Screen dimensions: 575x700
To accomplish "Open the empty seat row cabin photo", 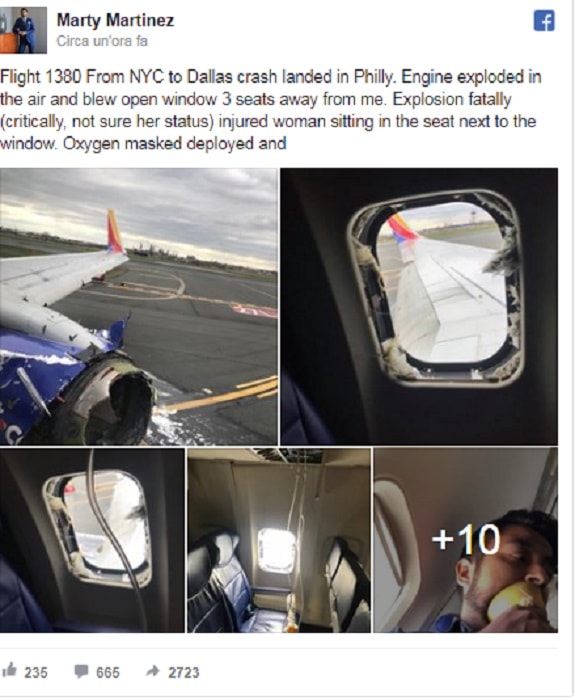I will (279, 540).
